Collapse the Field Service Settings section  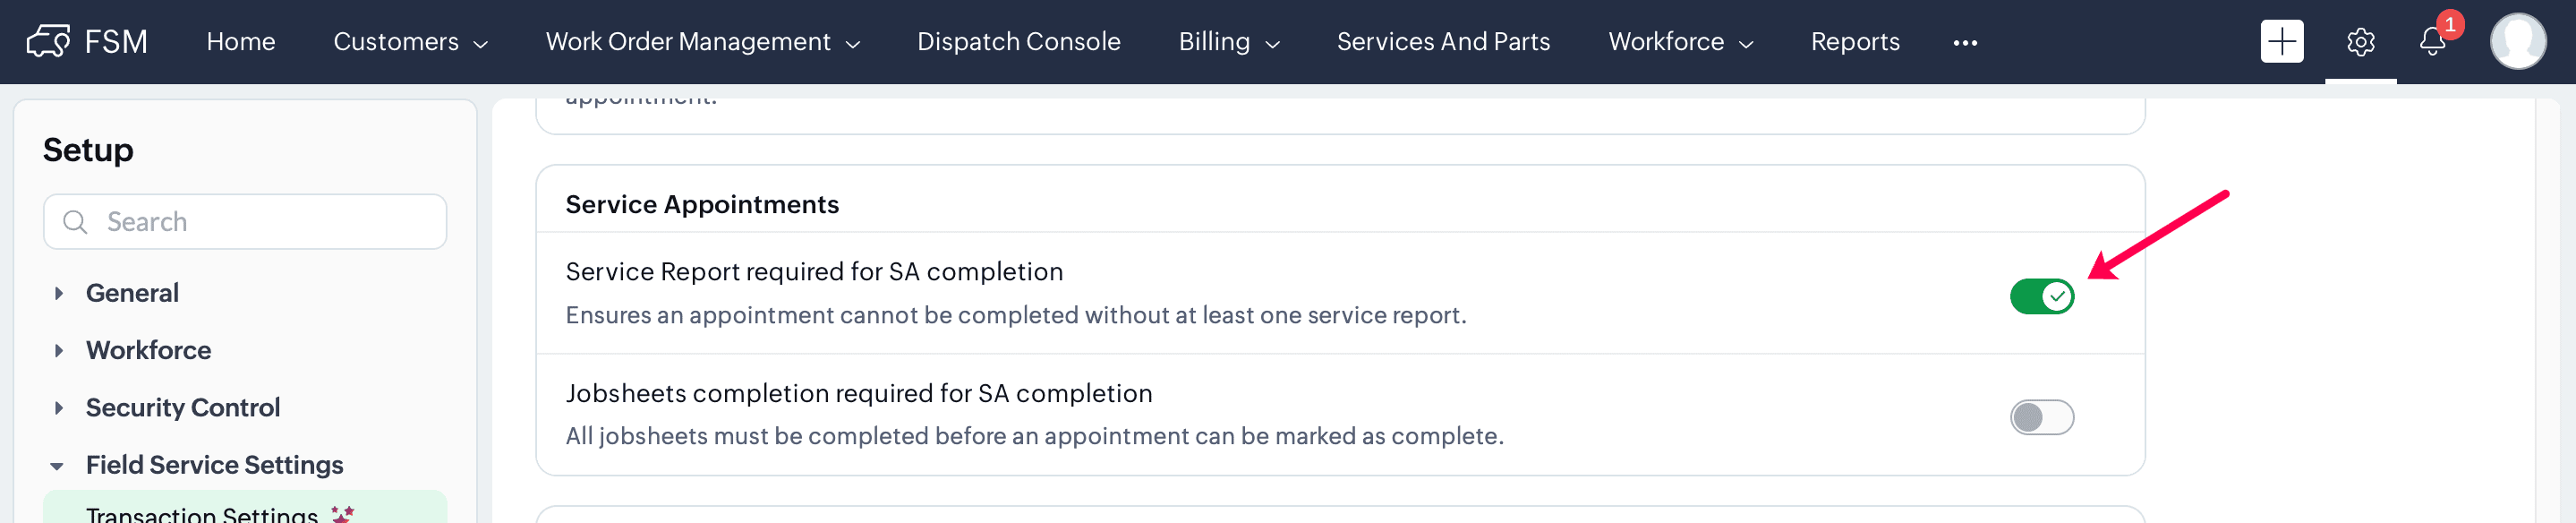[57, 466]
